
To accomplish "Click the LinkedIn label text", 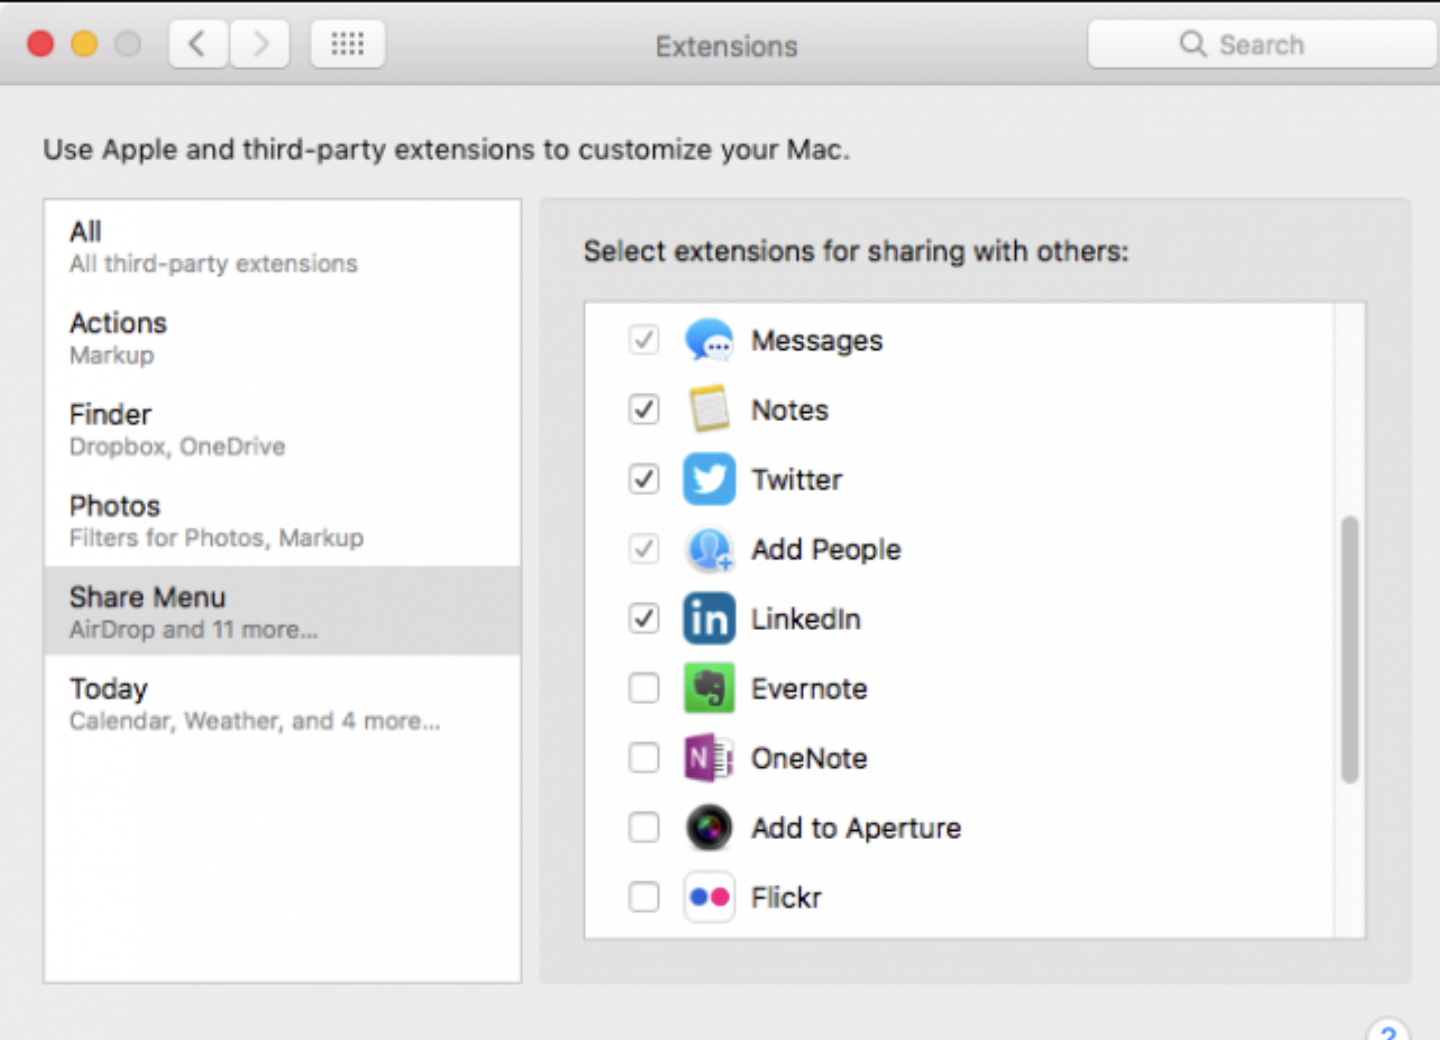I will (806, 619).
